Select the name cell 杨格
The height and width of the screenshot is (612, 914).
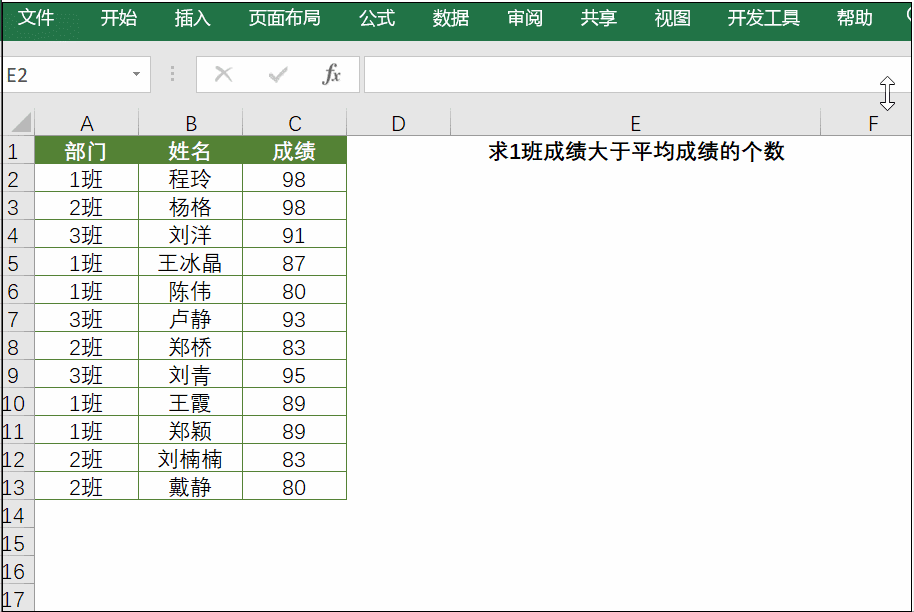[x=190, y=207]
